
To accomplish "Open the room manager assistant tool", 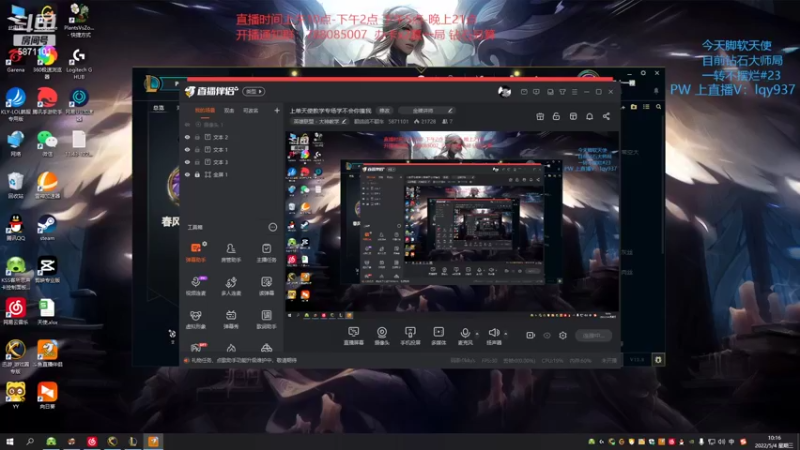I will tap(231, 252).
